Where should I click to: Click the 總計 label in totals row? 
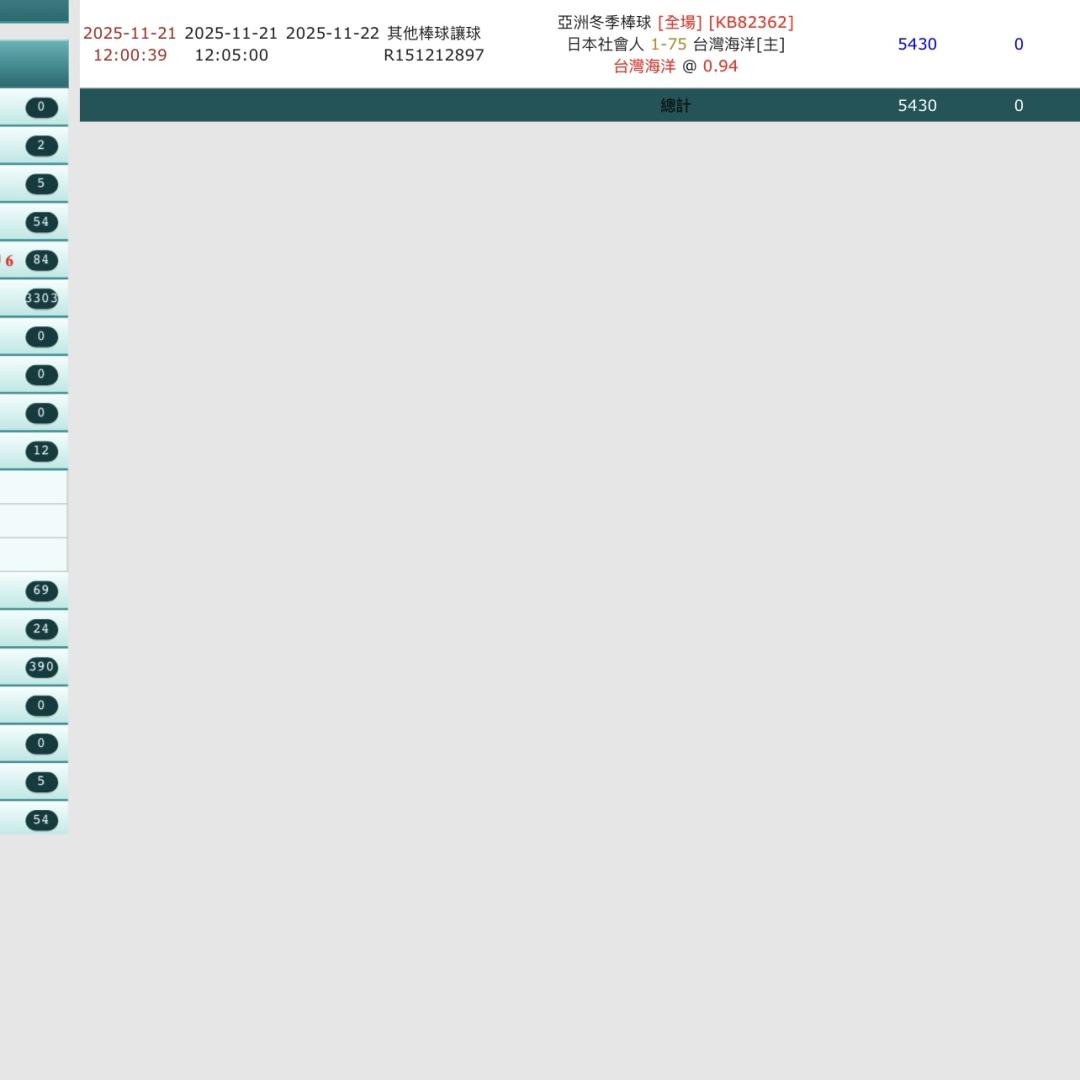[x=676, y=105]
